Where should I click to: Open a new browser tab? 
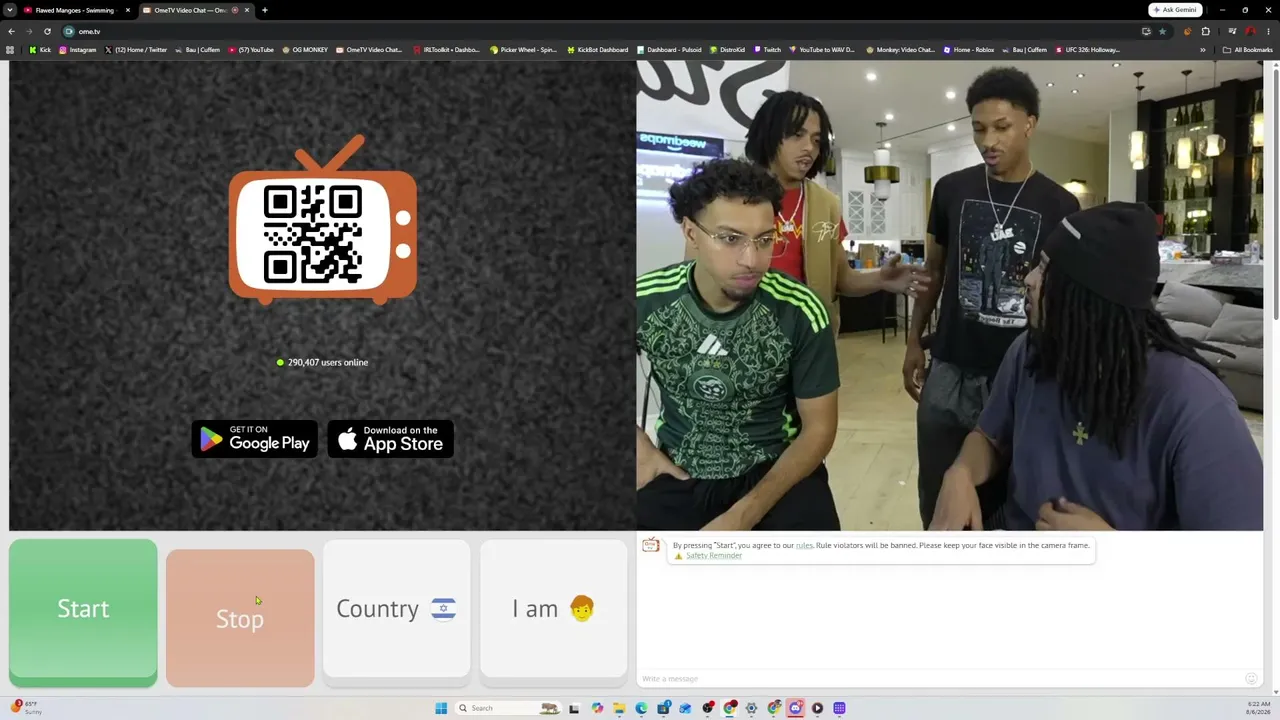[265, 10]
